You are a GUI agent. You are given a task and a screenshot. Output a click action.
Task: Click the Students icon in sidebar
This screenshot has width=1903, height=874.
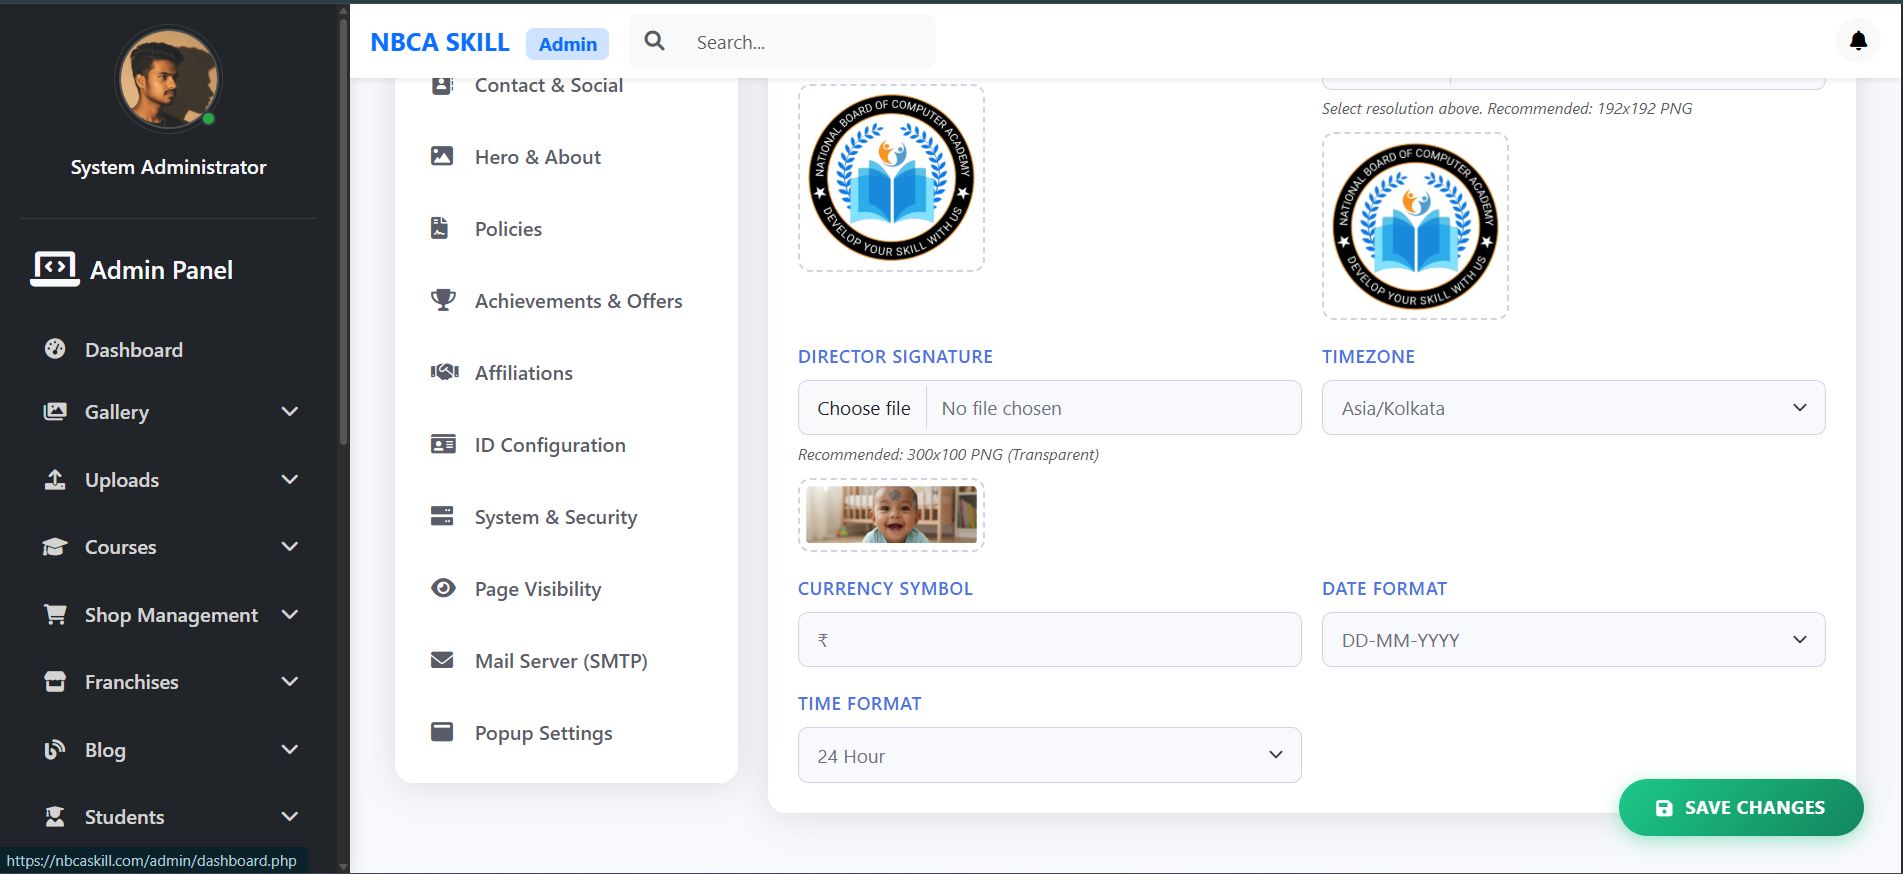(55, 816)
